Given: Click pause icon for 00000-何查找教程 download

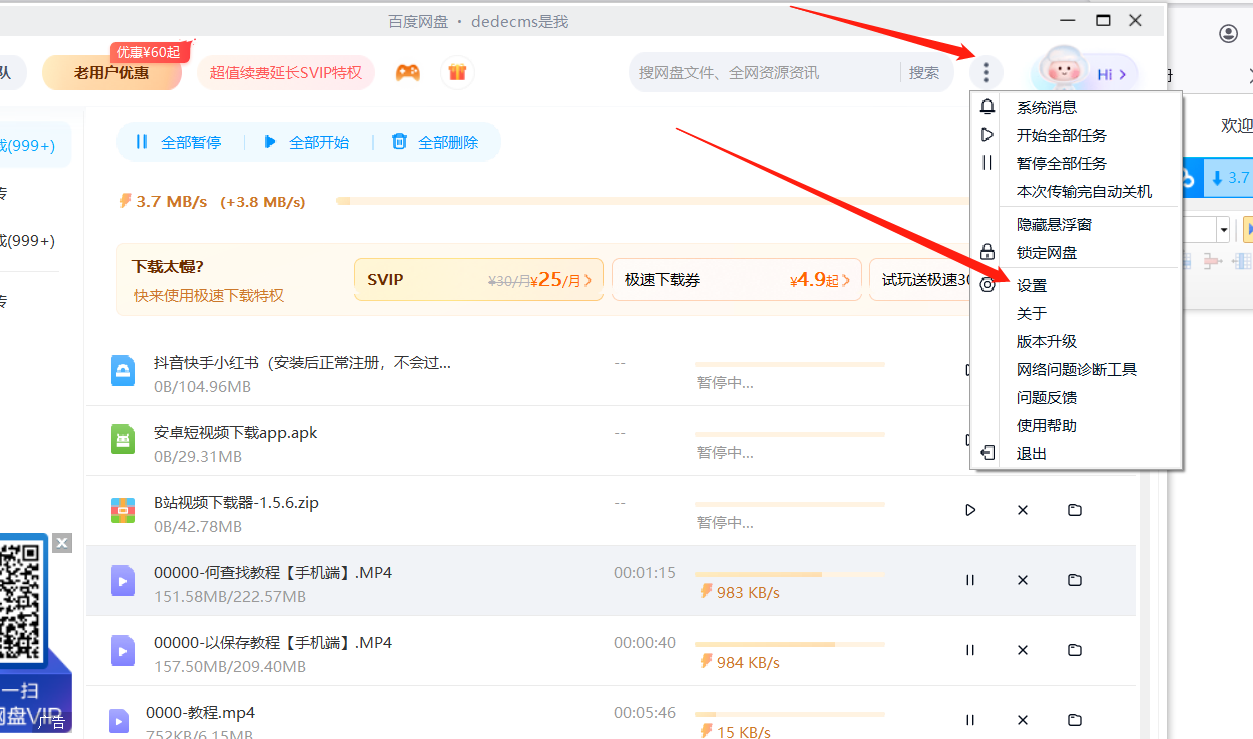Looking at the screenshot, I should pyautogui.click(x=970, y=580).
